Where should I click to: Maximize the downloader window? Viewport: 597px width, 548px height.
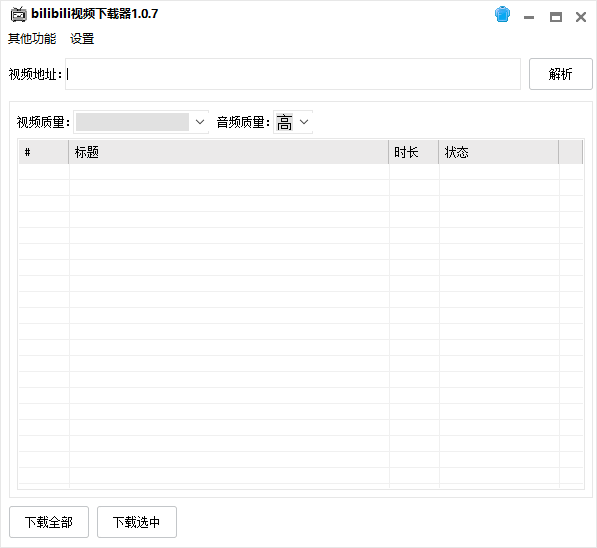pos(556,17)
